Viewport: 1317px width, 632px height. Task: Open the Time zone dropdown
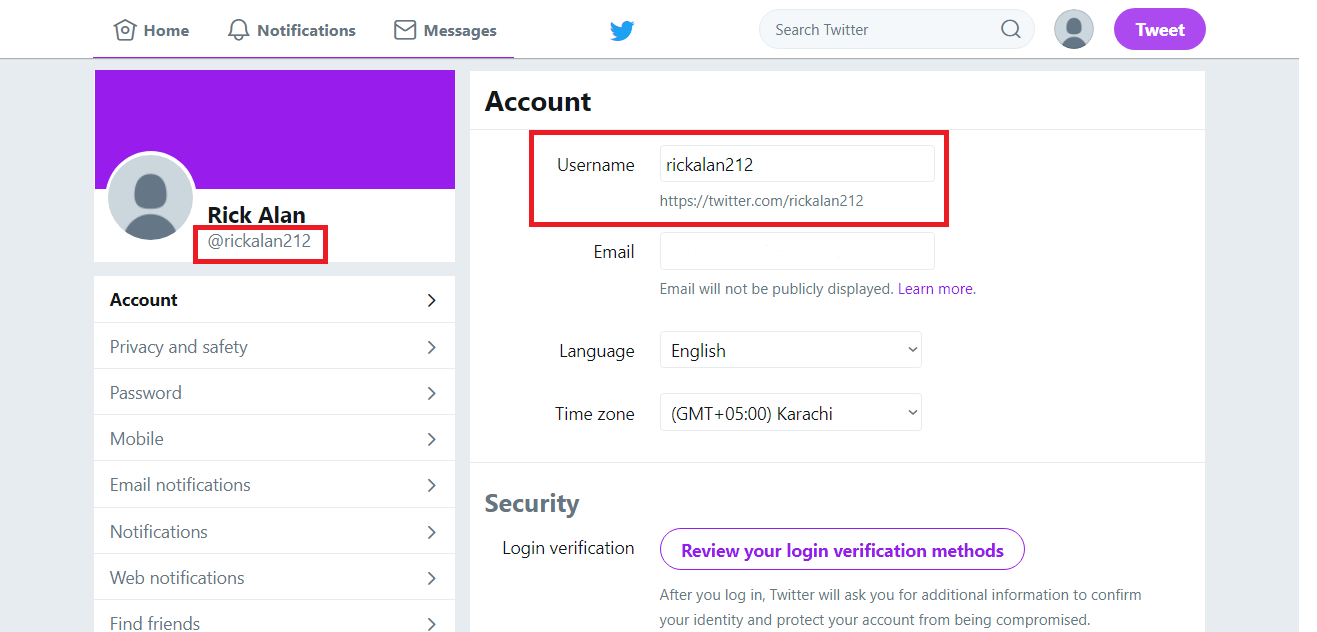point(790,413)
